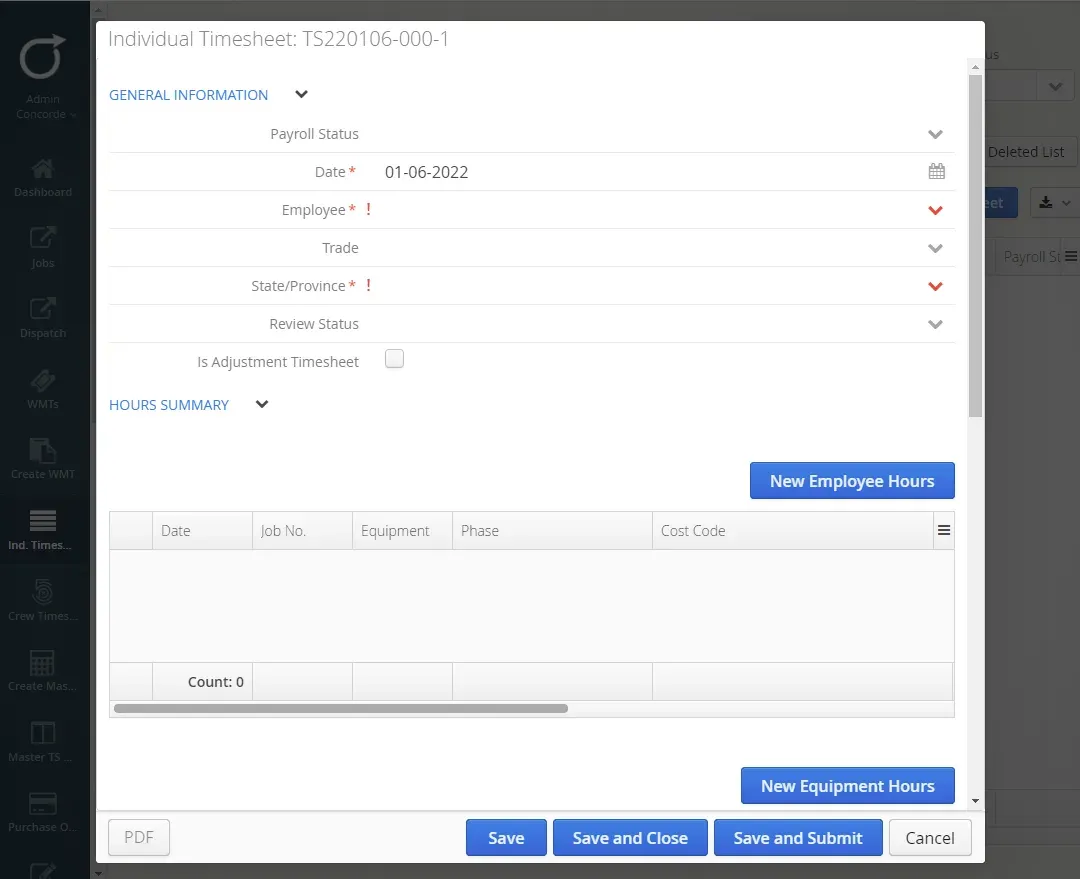This screenshot has width=1080, height=879.
Task: Open the Trade dropdown
Action: [x=936, y=248]
